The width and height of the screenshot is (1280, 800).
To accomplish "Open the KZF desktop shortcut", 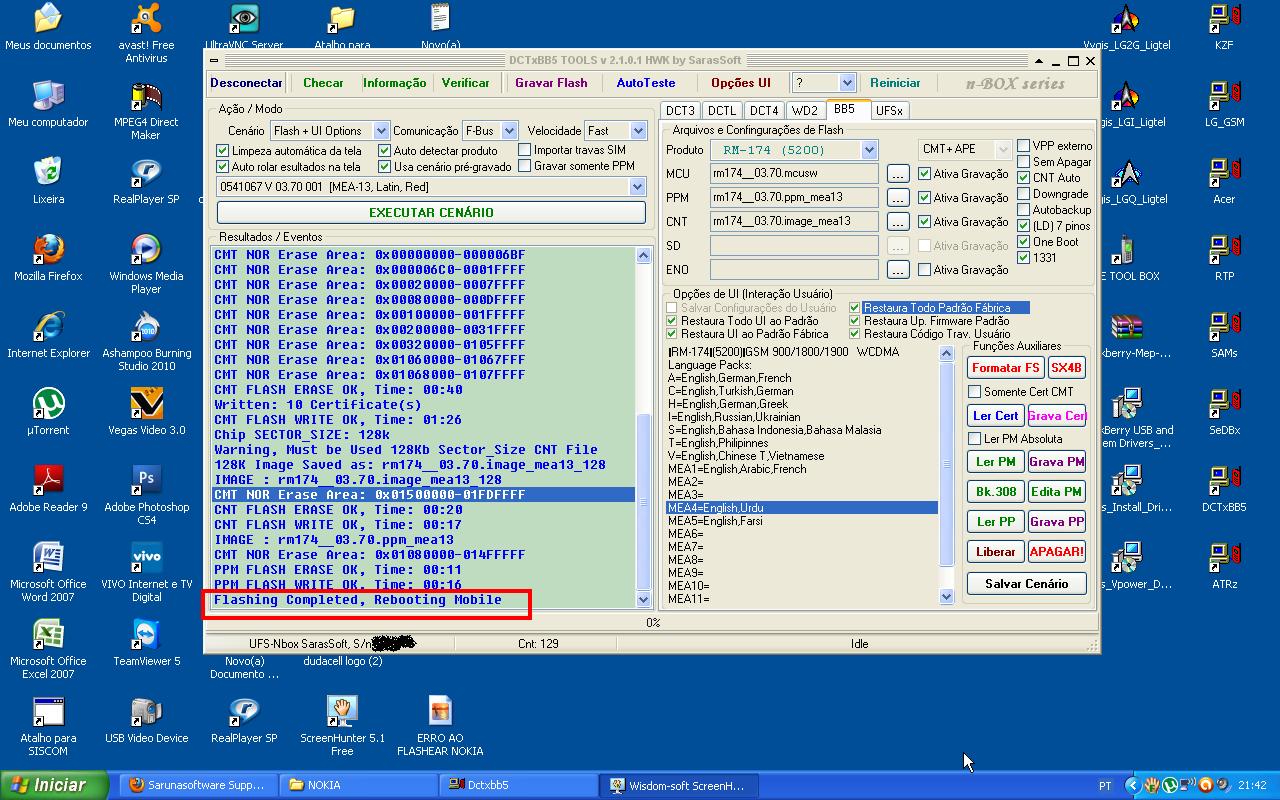I will [1224, 28].
